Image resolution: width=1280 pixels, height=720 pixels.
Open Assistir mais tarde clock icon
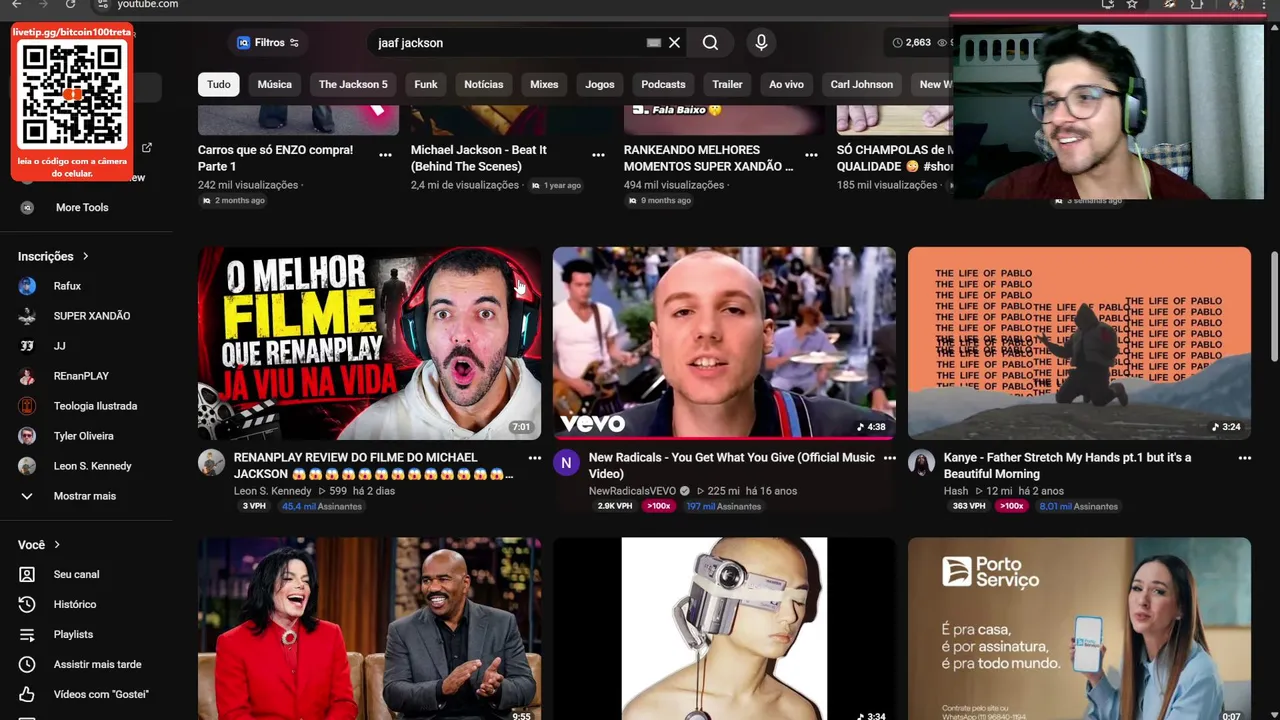tap(27, 664)
